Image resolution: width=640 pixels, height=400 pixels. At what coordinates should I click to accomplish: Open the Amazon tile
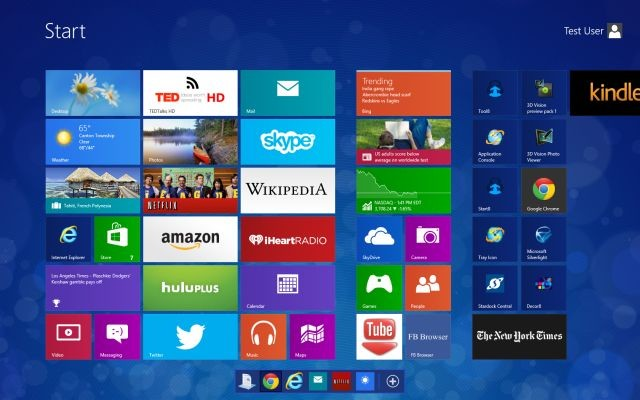pos(190,239)
